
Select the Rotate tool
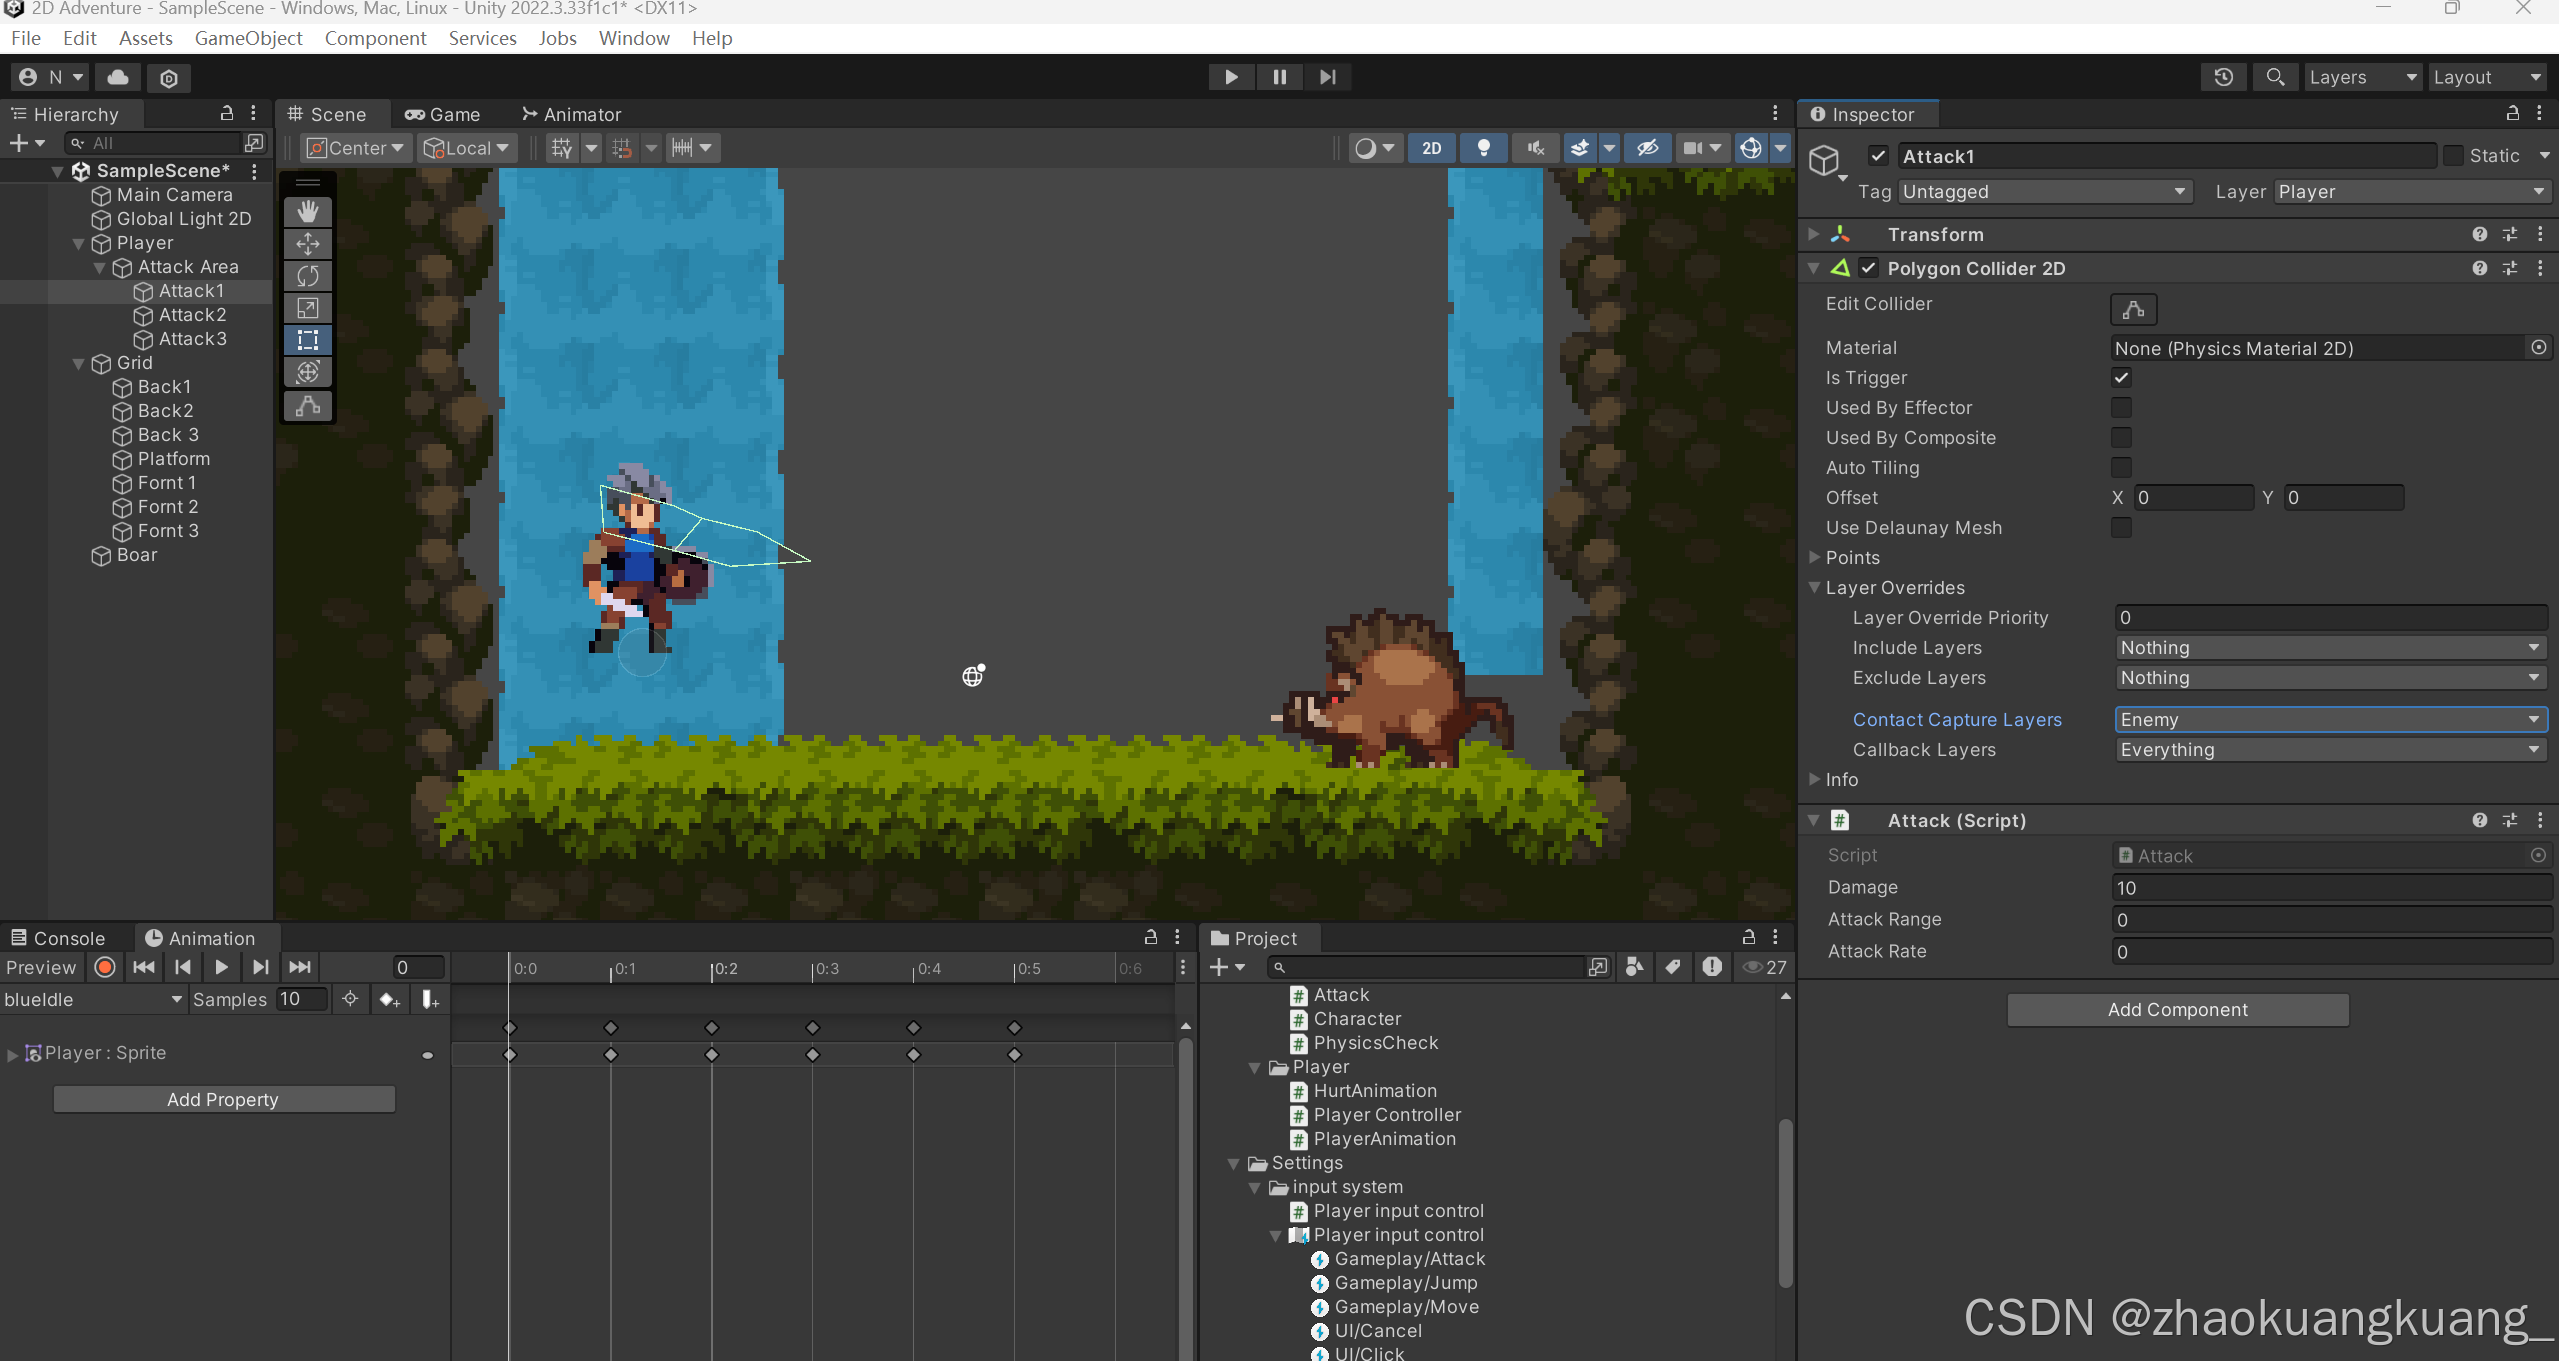pyautogui.click(x=308, y=275)
